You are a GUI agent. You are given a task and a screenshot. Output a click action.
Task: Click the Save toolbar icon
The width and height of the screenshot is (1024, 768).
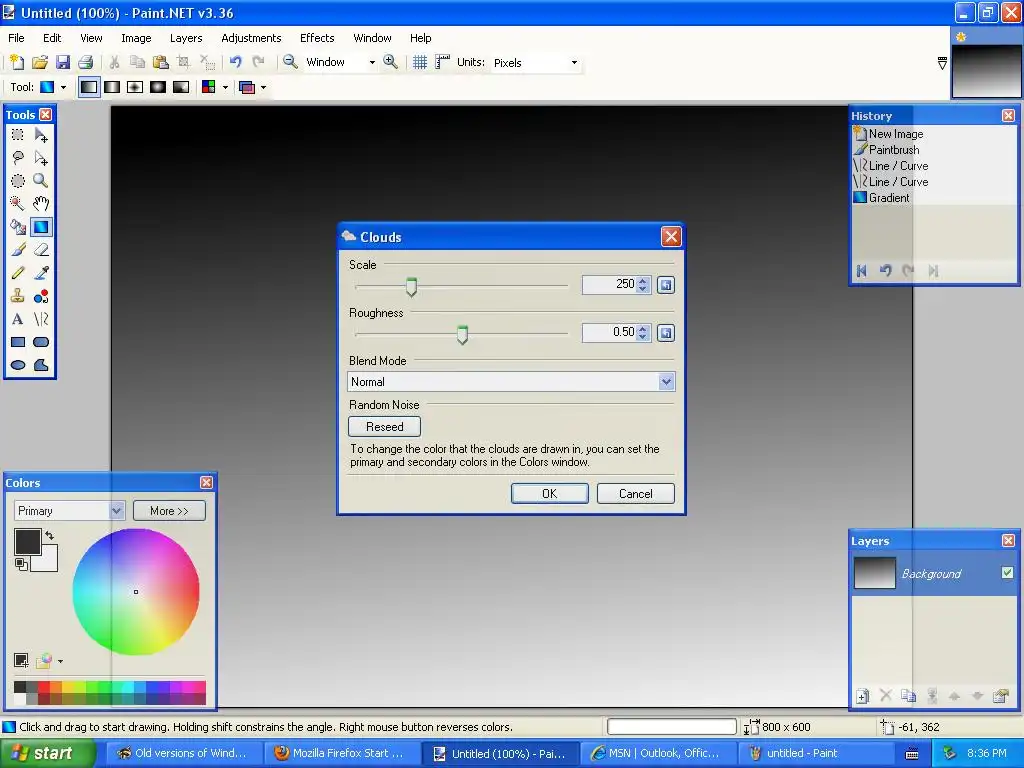pyautogui.click(x=63, y=62)
